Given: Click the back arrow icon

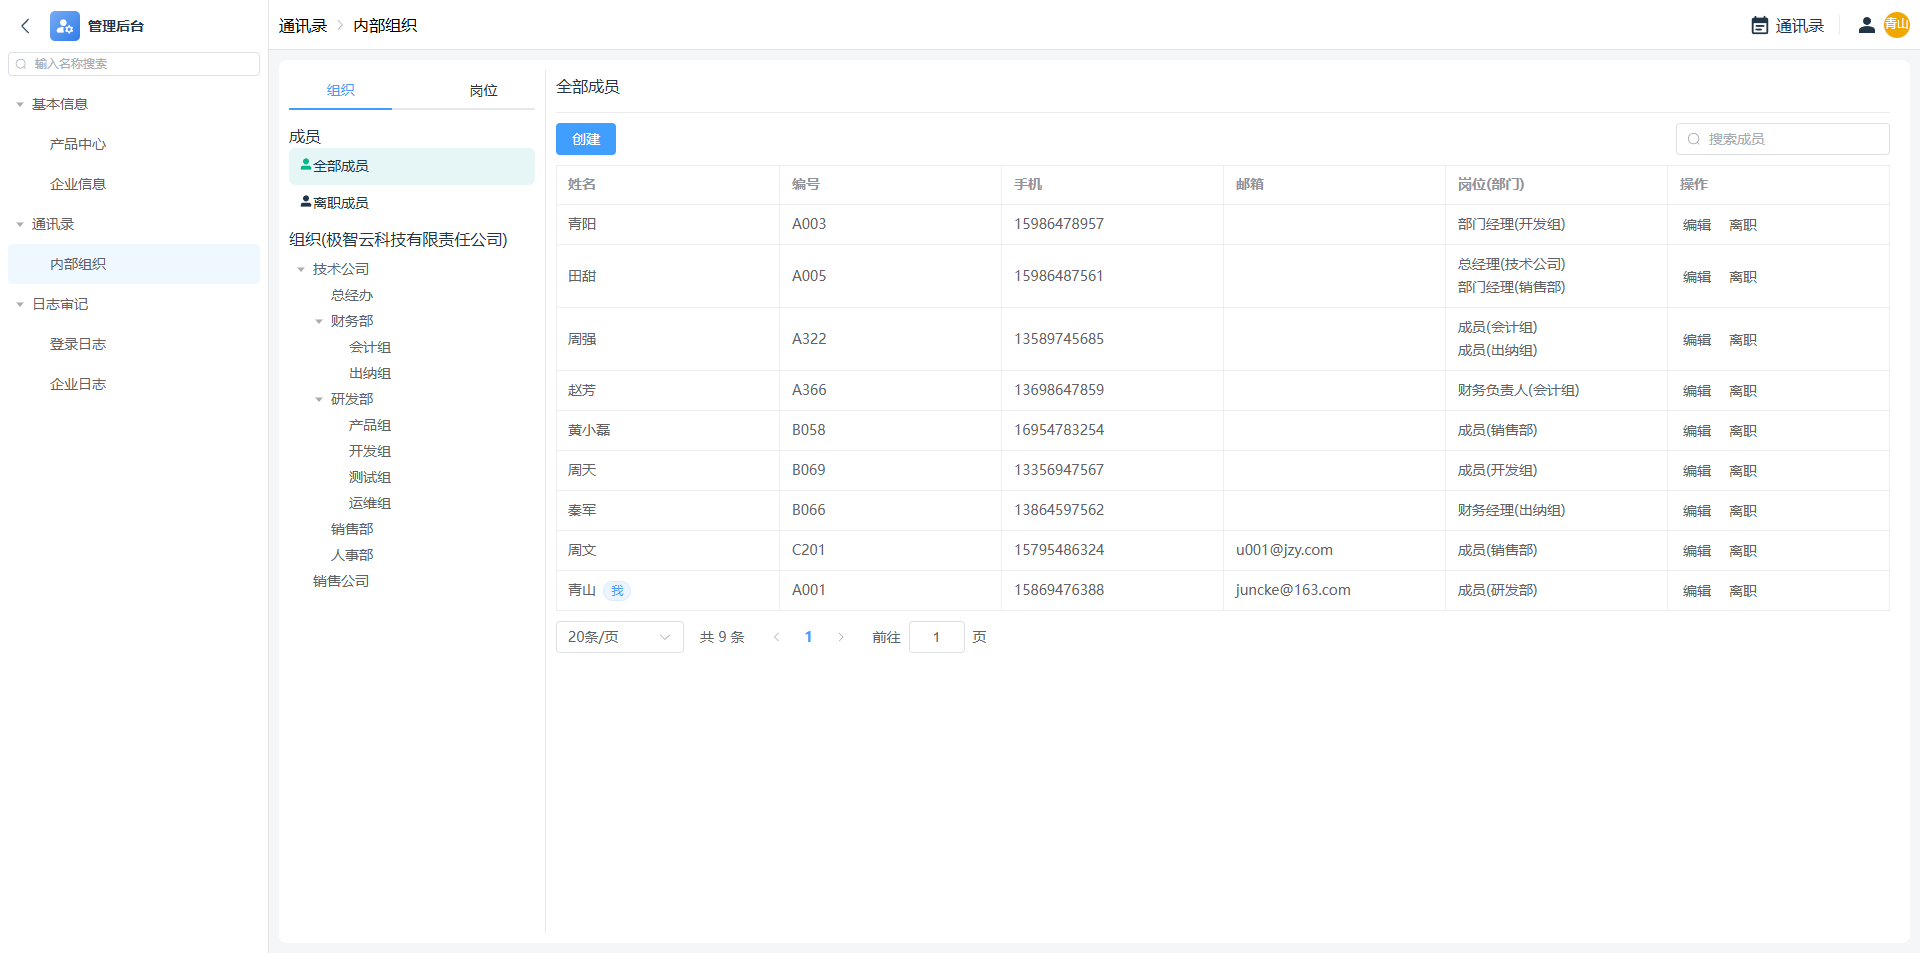Looking at the screenshot, I should click(x=26, y=26).
